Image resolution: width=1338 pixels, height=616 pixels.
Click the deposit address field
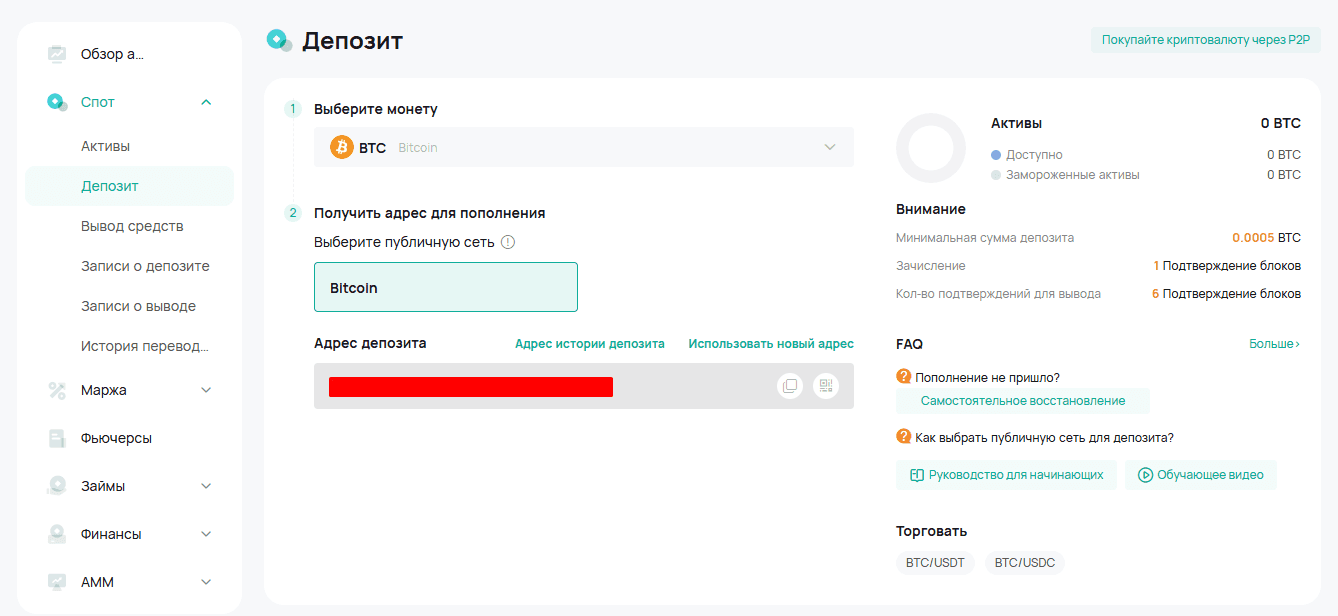point(584,386)
